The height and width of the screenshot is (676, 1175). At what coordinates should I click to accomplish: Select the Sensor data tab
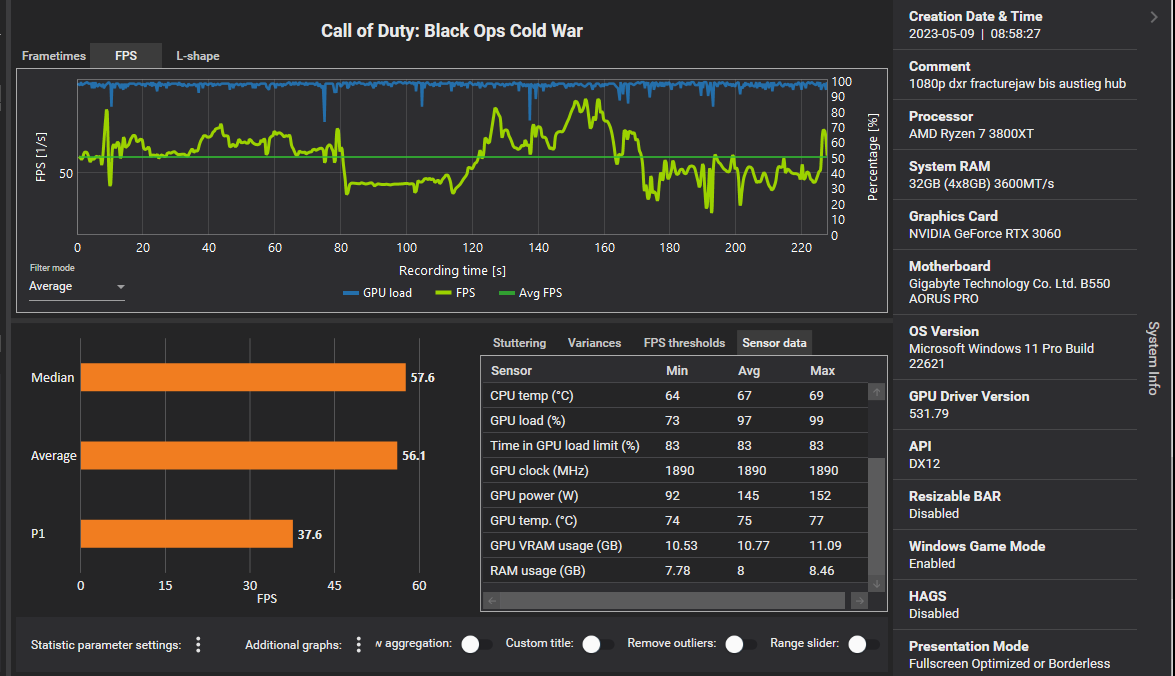click(x=774, y=342)
